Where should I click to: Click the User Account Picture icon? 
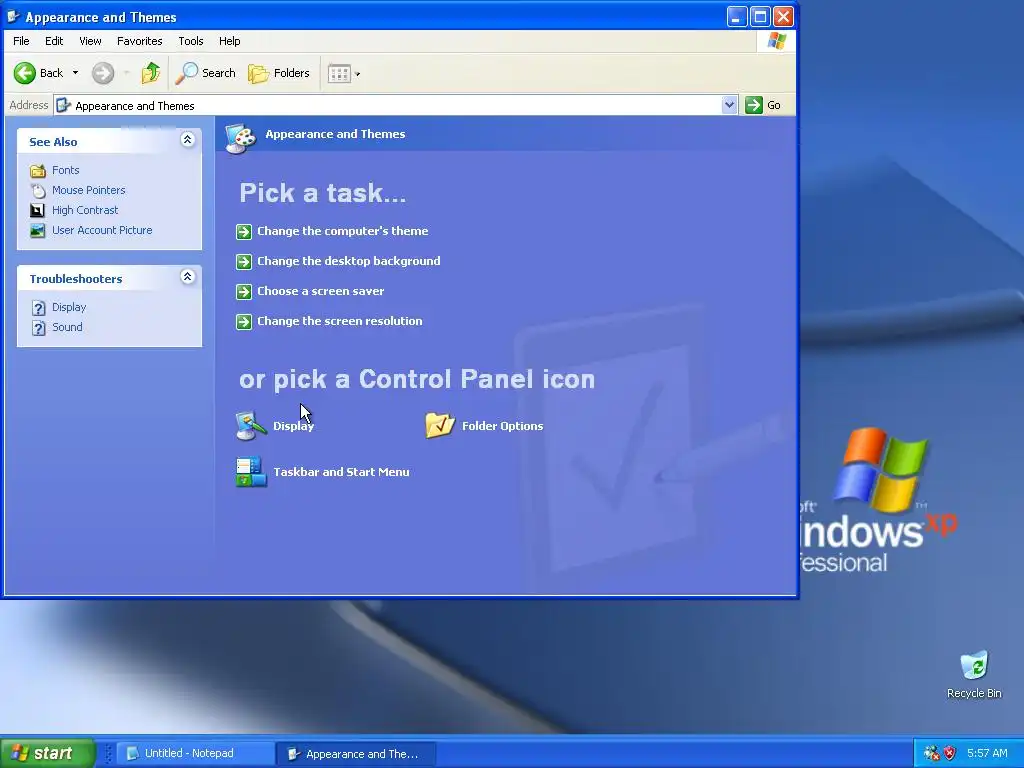(38, 231)
